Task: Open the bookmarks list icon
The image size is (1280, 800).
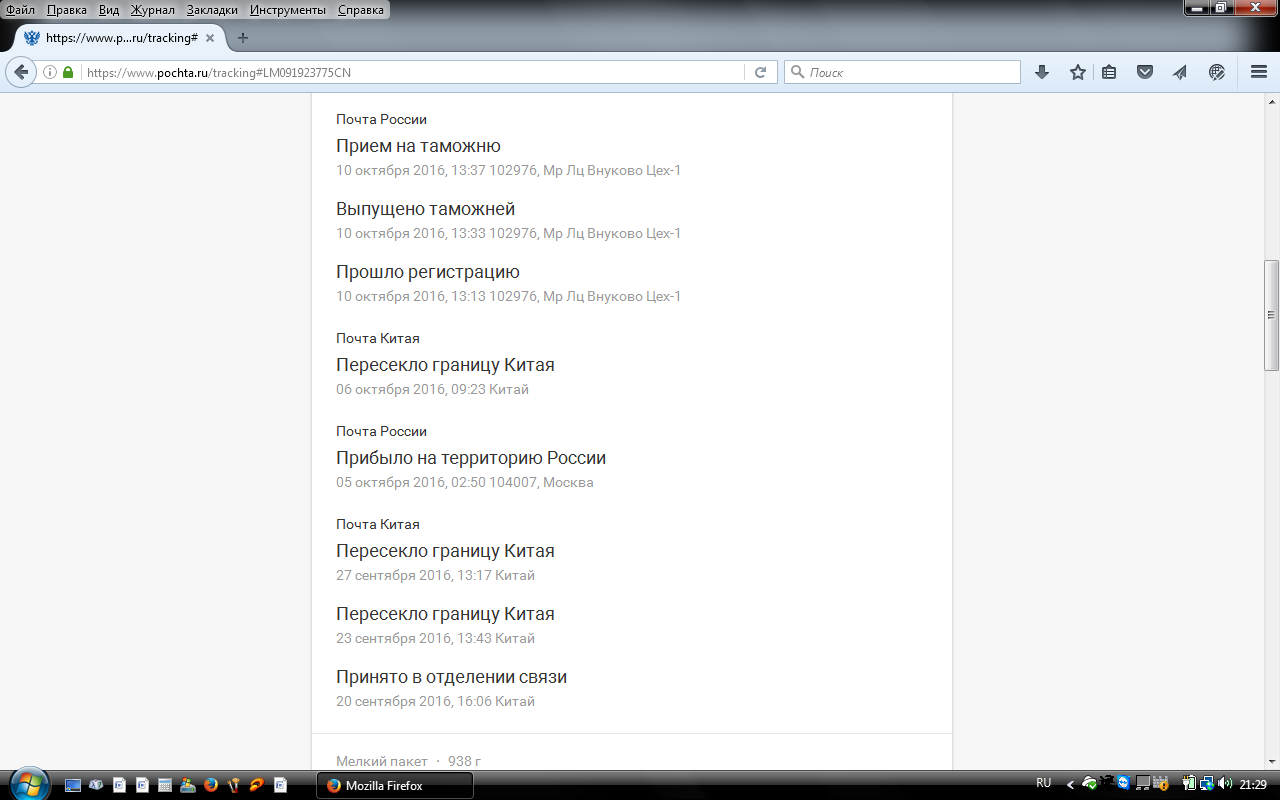Action: point(1109,72)
